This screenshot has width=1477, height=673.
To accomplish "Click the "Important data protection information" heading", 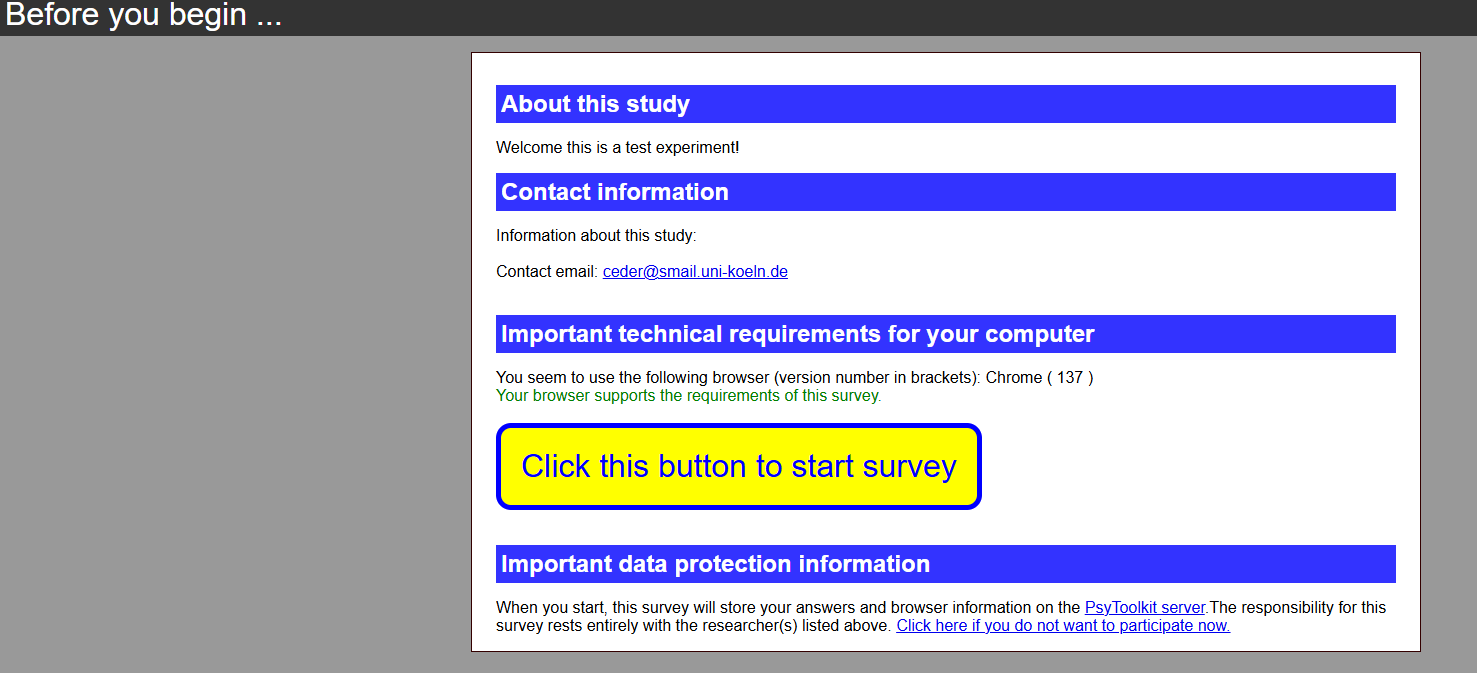I will (x=715, y=564).
